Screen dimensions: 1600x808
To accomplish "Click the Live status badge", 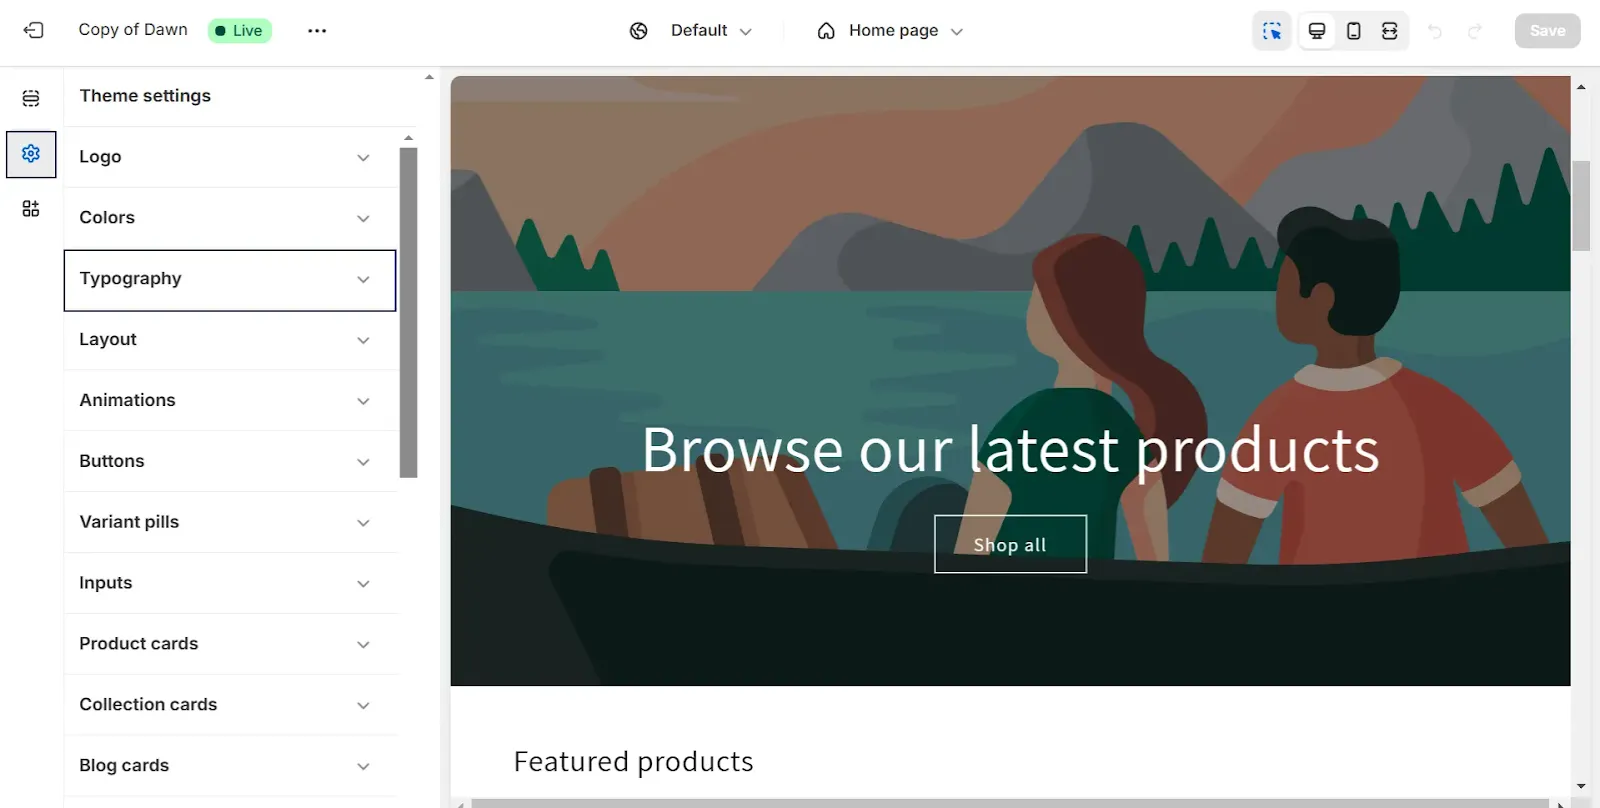I will [x=240, y=31].
